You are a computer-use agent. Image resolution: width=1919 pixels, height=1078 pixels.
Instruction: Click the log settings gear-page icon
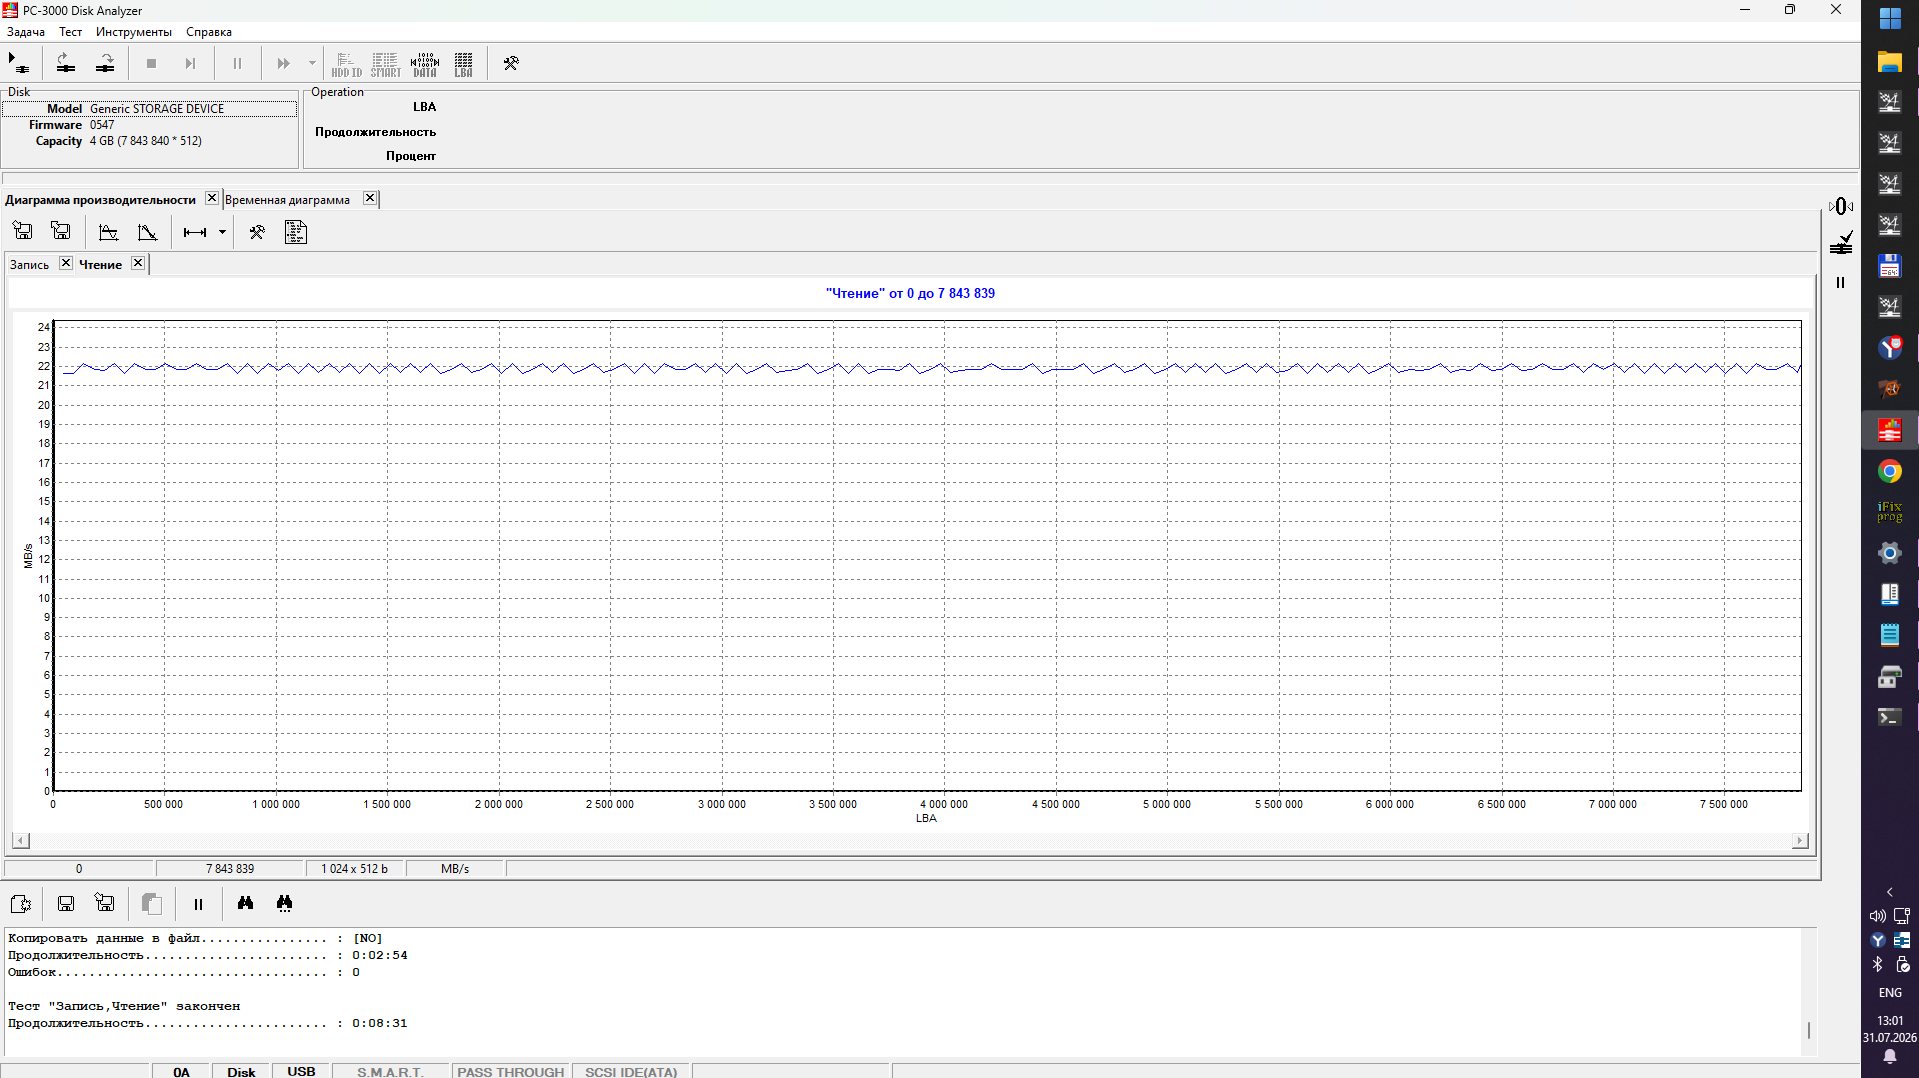[20, 904]
